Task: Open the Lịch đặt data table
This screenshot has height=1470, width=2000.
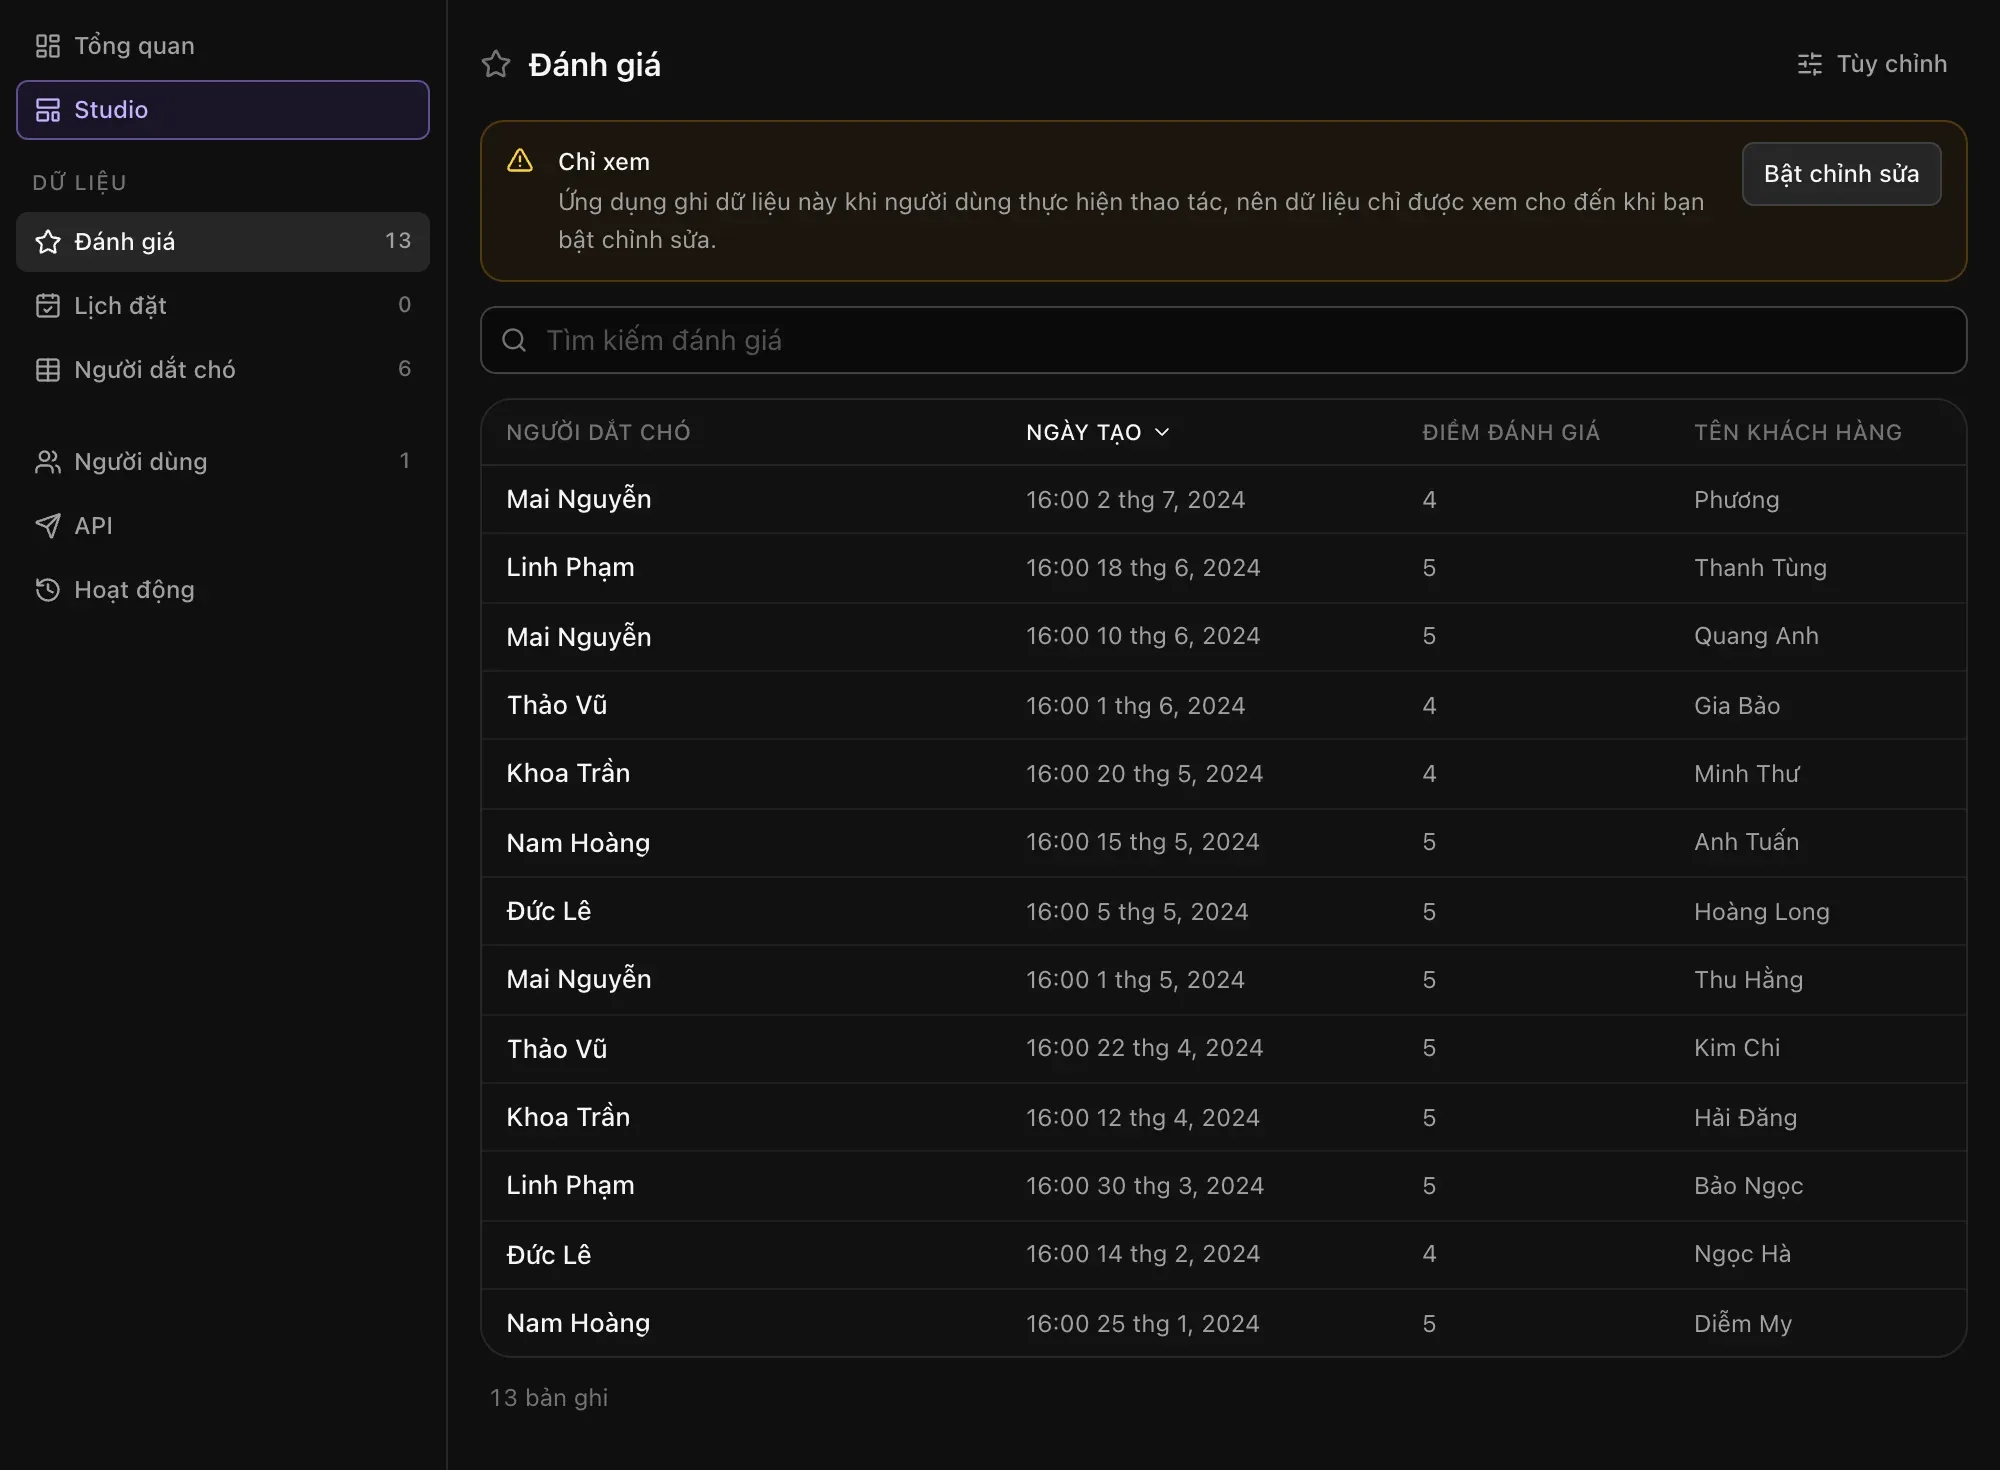Action: (223, 306)
